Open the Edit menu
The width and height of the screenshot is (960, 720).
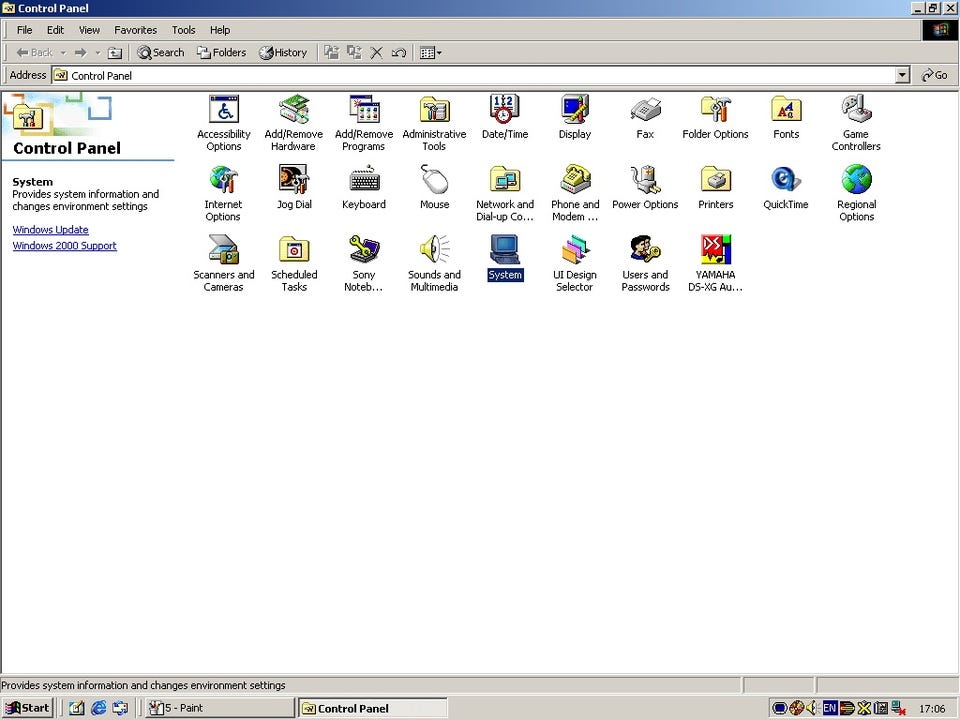point(55,30)
